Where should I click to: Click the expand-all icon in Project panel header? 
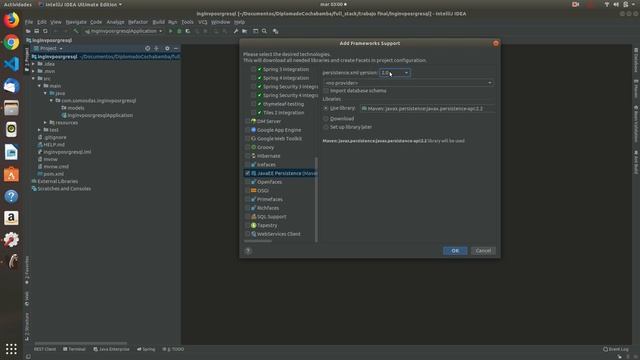point(156,48)
